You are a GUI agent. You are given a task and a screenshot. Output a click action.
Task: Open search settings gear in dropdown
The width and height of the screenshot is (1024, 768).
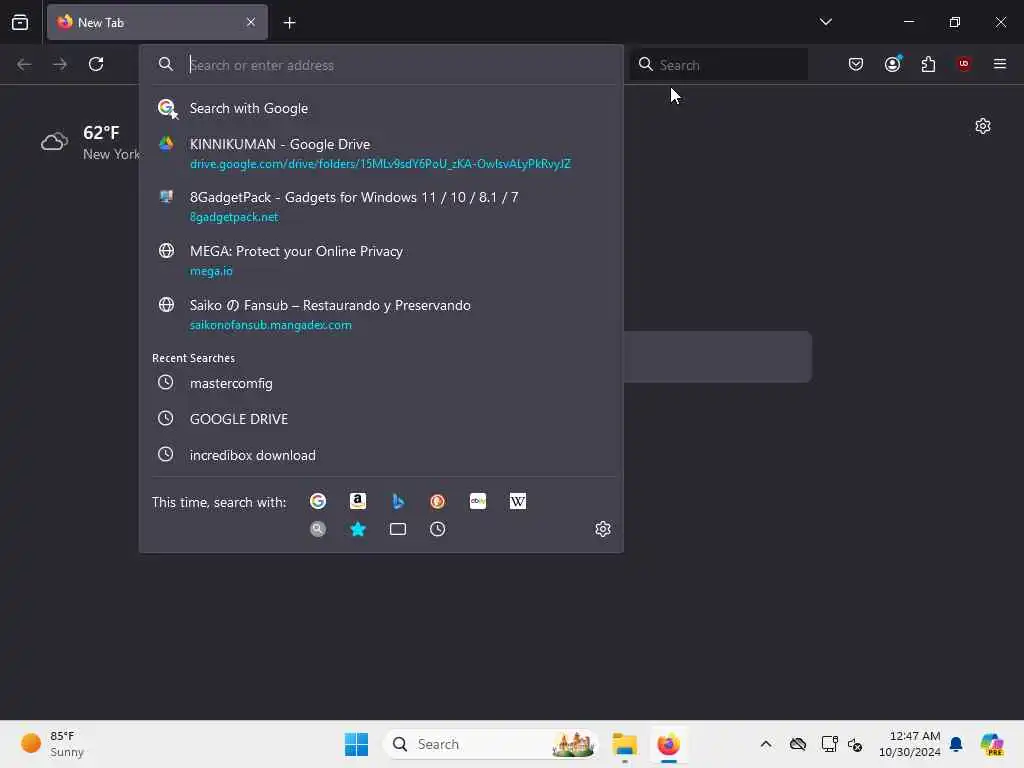pos(603,529)
